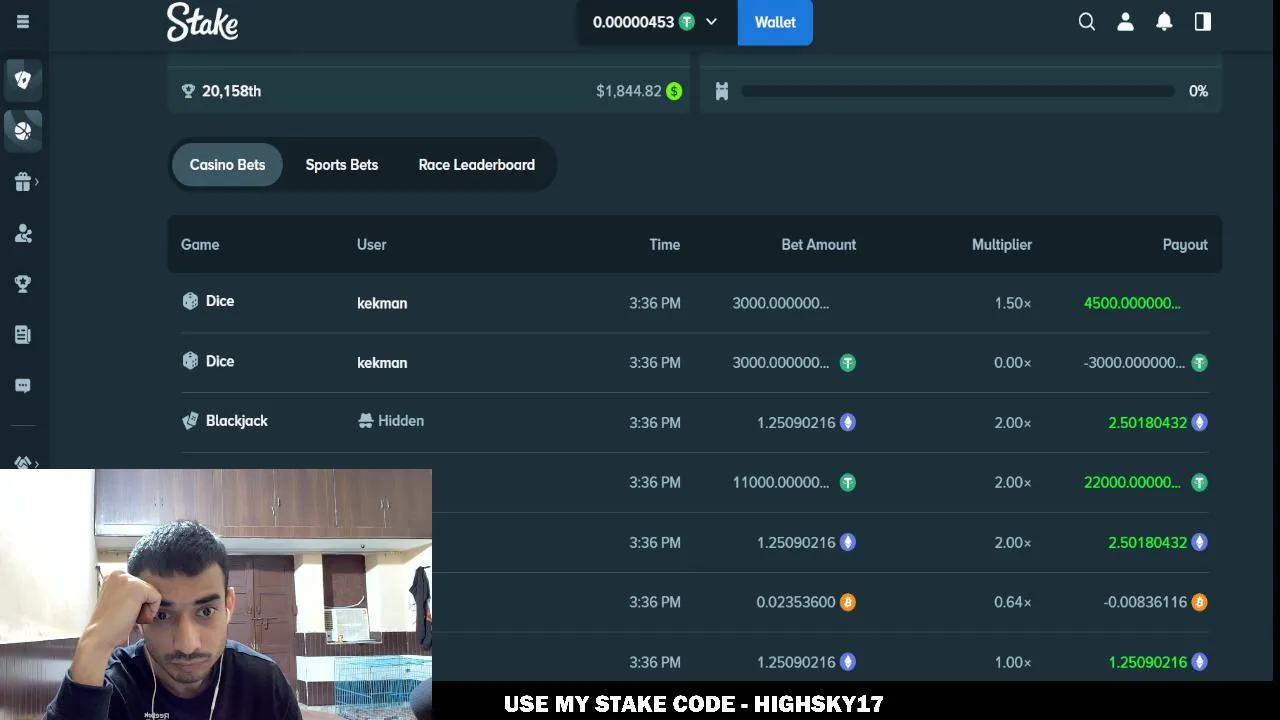Click the Tether currency icon in the balance

click(687, 22)
